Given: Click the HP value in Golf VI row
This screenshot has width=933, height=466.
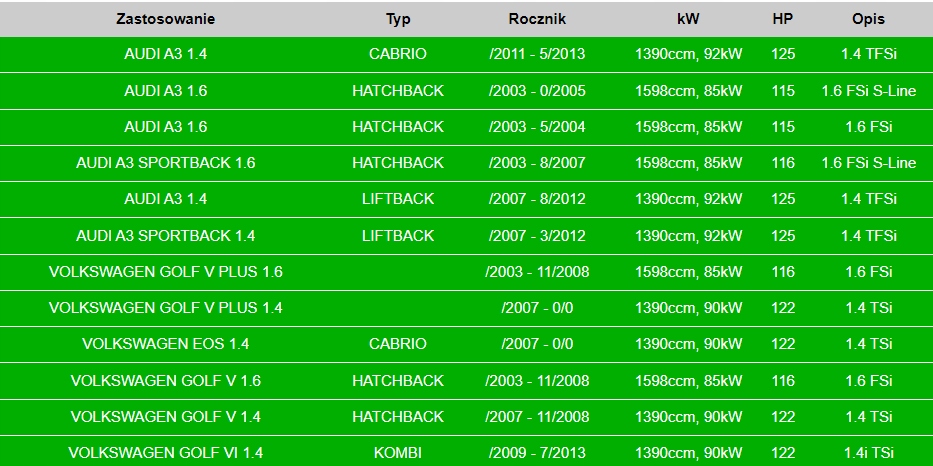Looking at the screenshot, I should coord(782,453).
